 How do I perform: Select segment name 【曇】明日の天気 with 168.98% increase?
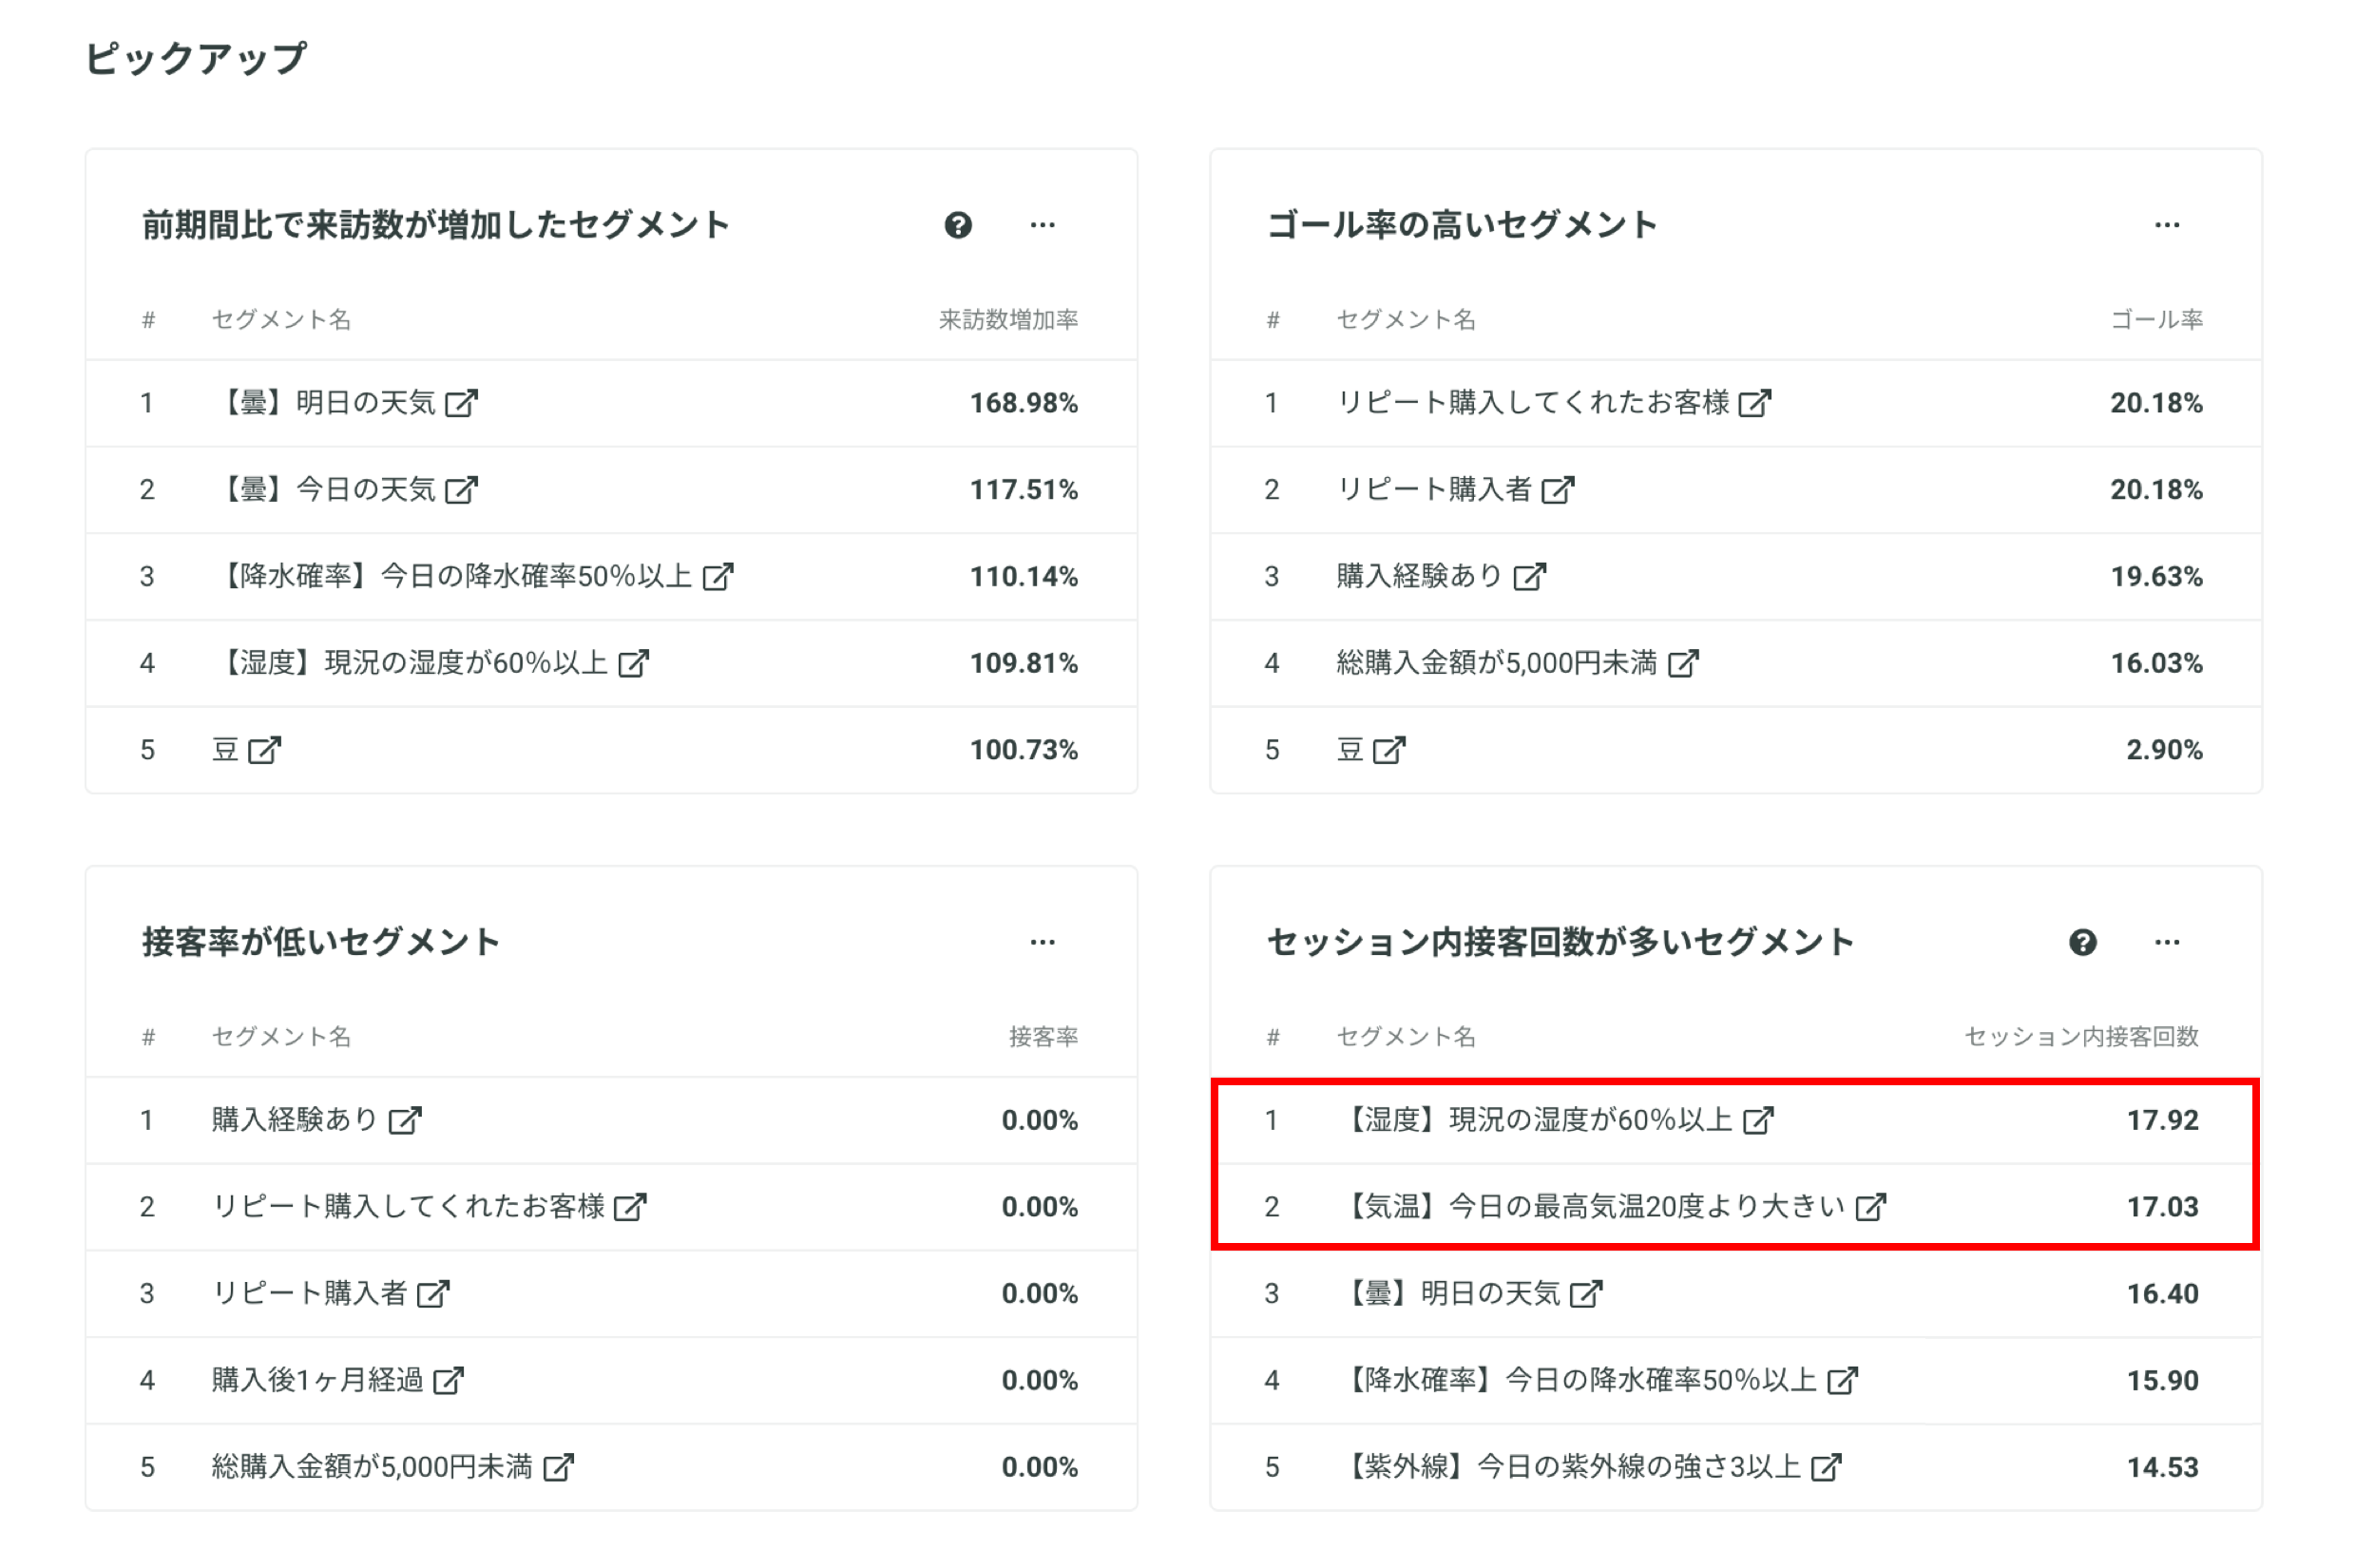click(x=324, y=403)
